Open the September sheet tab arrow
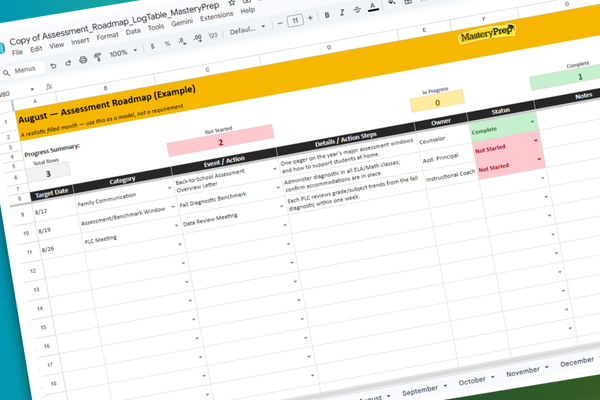 point(445,385)
